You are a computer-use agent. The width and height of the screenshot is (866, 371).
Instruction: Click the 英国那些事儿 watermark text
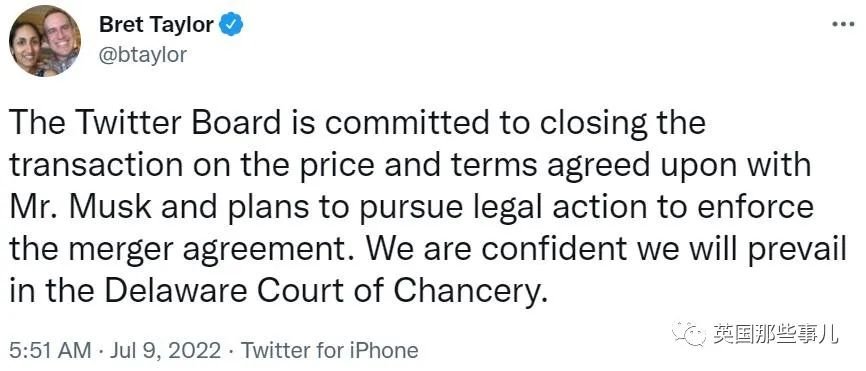coord(774,333)
